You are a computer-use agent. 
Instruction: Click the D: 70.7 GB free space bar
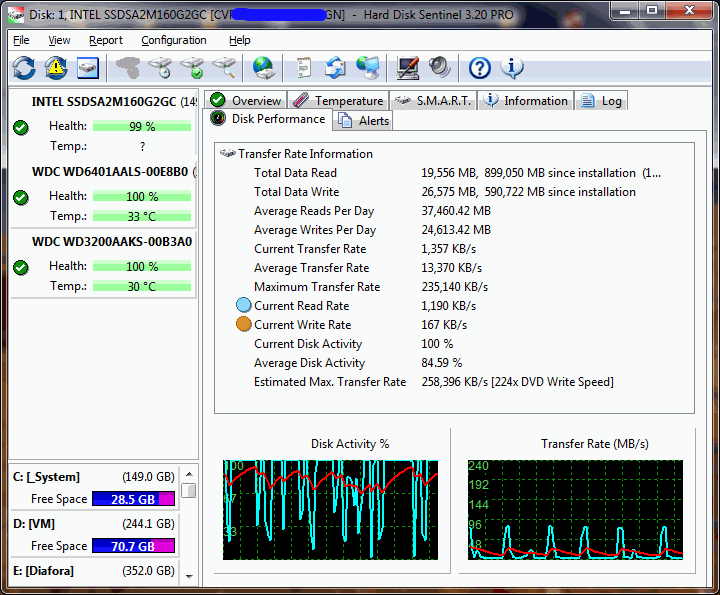(x=133, y=545)
